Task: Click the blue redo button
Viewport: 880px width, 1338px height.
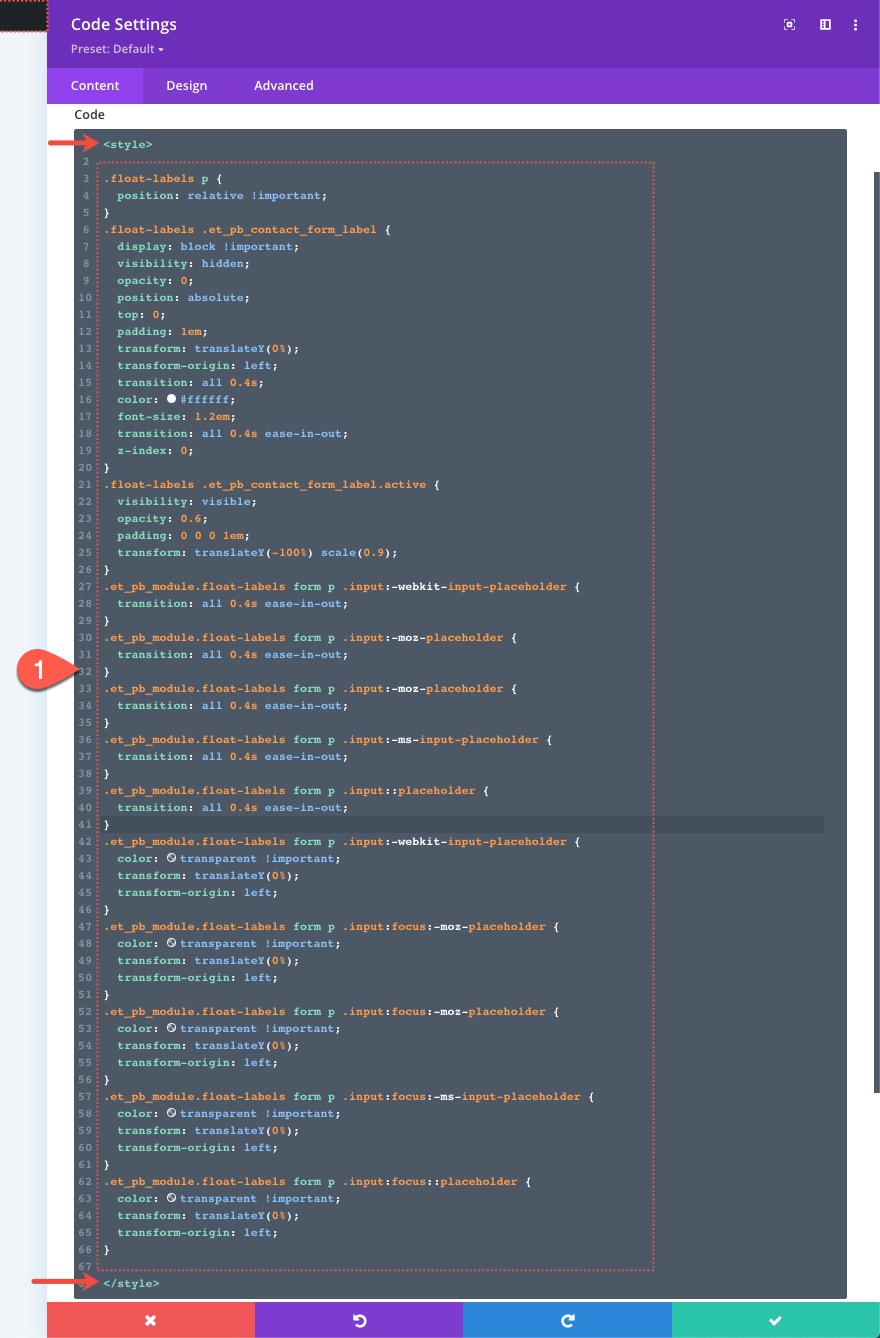Action: click(x=567, y=1320)
